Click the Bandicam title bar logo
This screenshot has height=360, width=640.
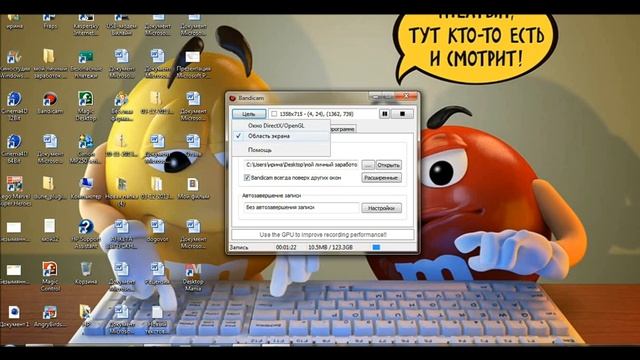233,98
